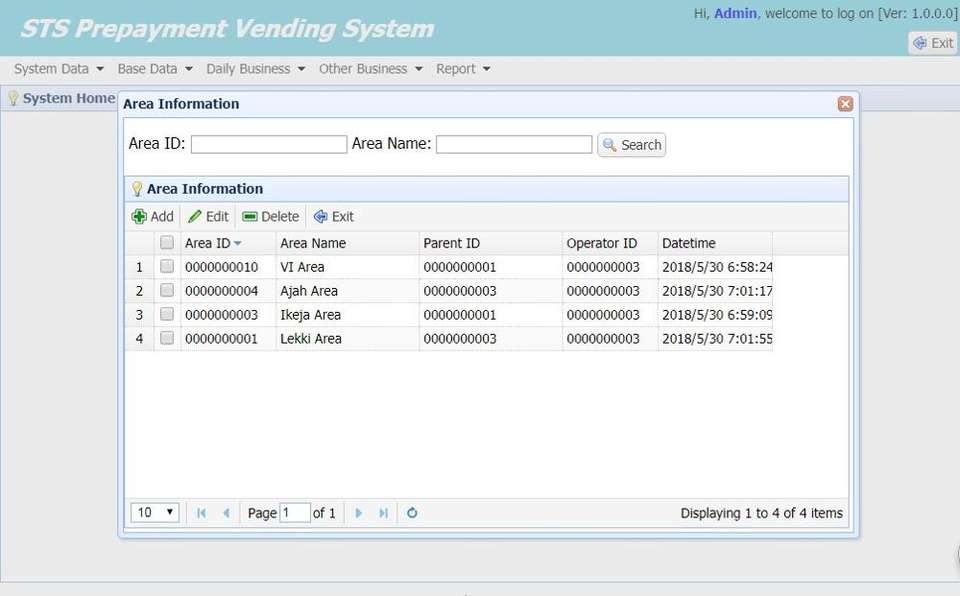Click the Area Information panel lightbulb icon
This screenshot has width=960, height=596.
[x=137, y=189]
